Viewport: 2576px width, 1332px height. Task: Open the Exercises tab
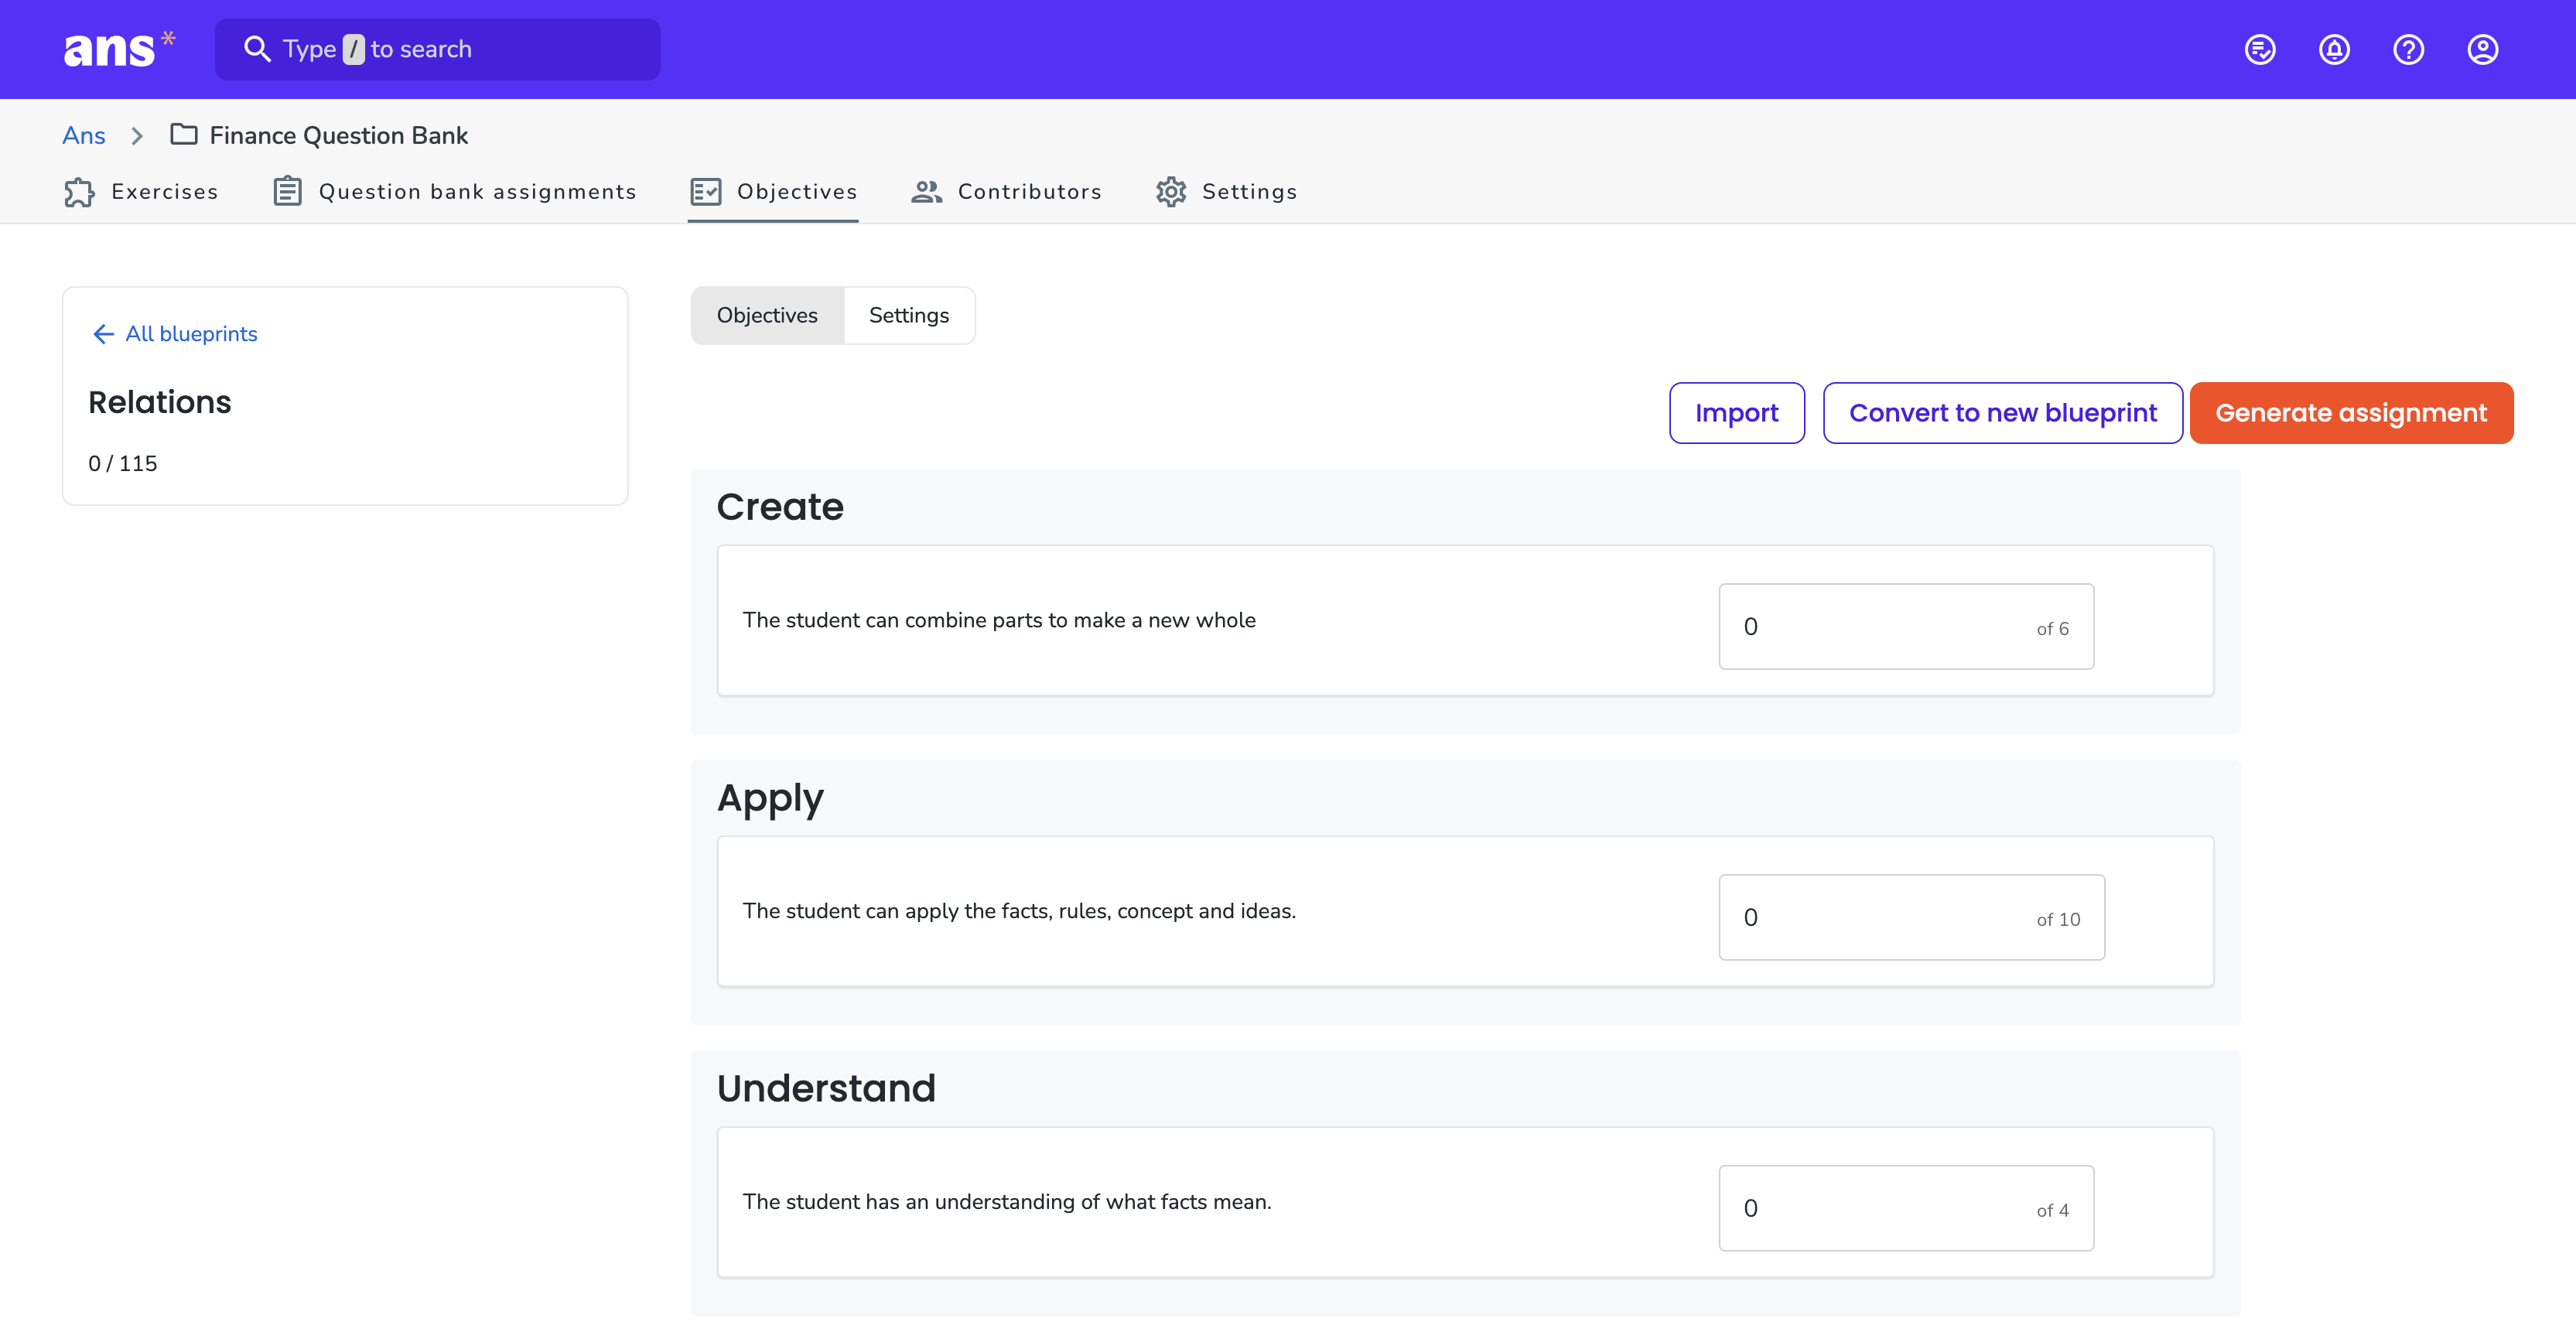[x=141, y=192]
